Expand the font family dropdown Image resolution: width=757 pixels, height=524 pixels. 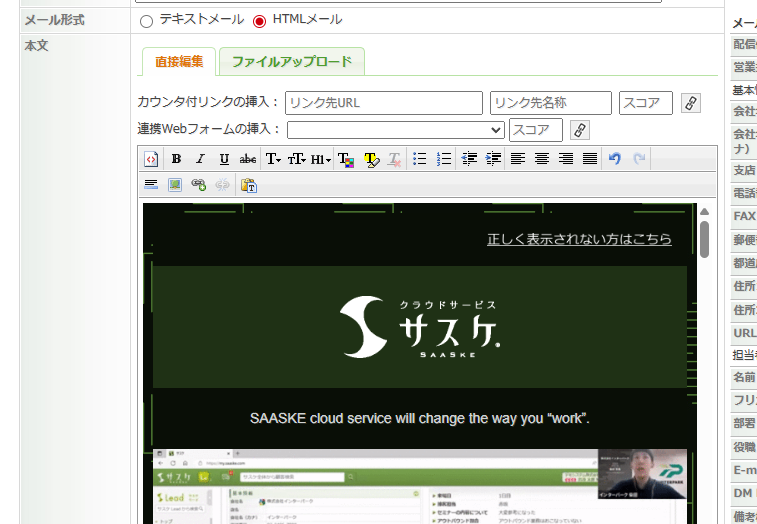coord(273,159)
